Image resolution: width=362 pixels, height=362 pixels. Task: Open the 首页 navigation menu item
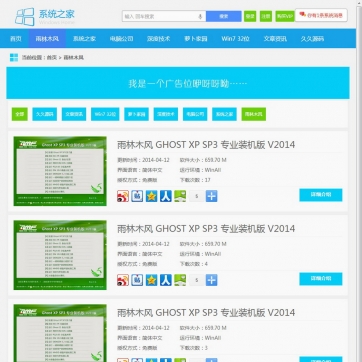point(15,39)
